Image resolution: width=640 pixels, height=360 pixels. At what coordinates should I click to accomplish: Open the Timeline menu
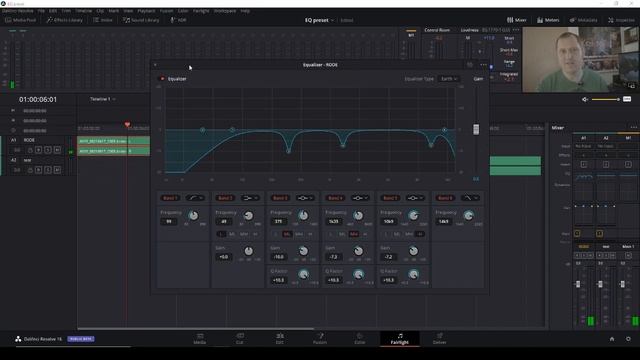click(x=83, y=11)
